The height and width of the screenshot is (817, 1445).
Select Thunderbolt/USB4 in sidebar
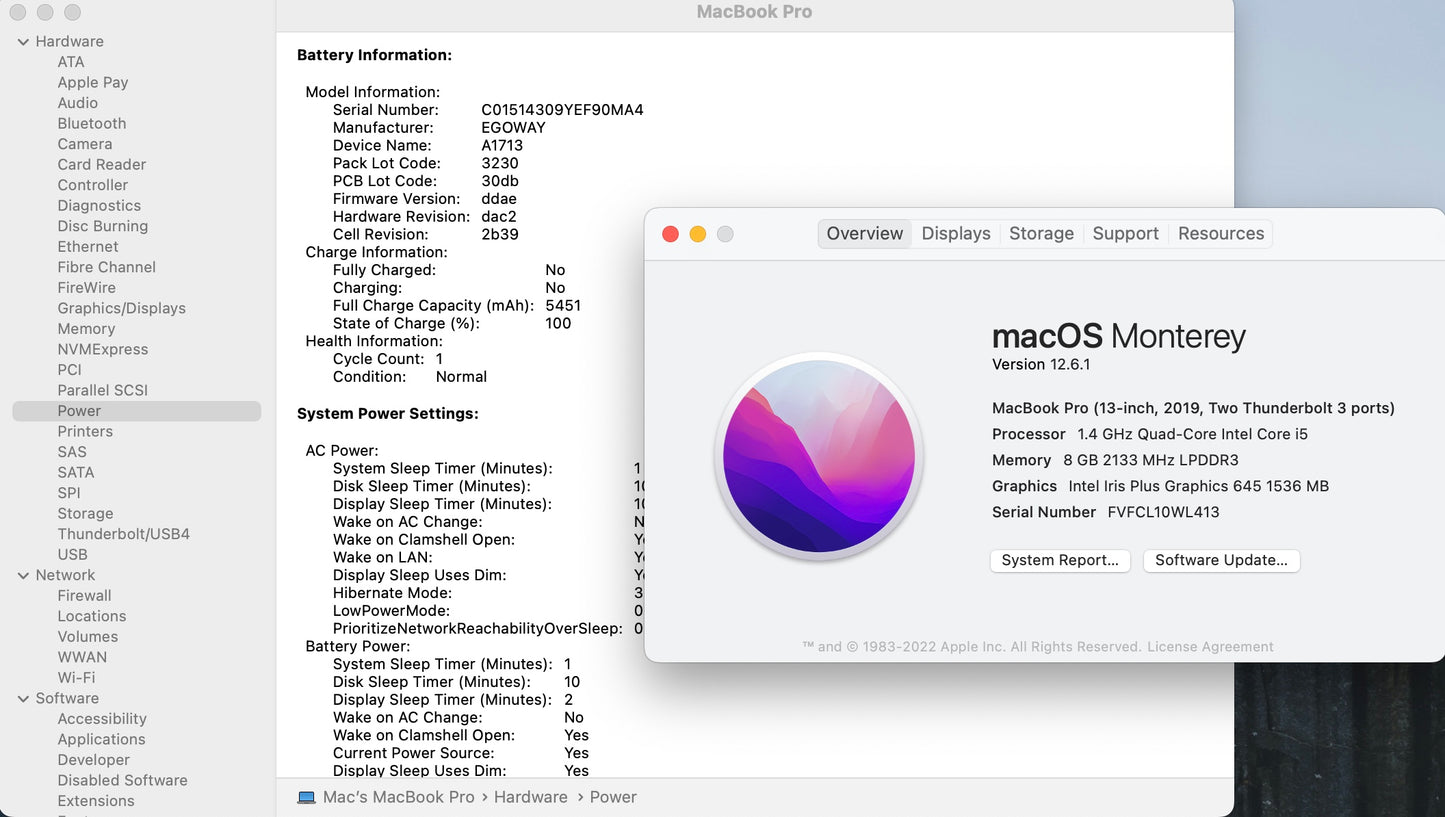(x=123, y=534)
